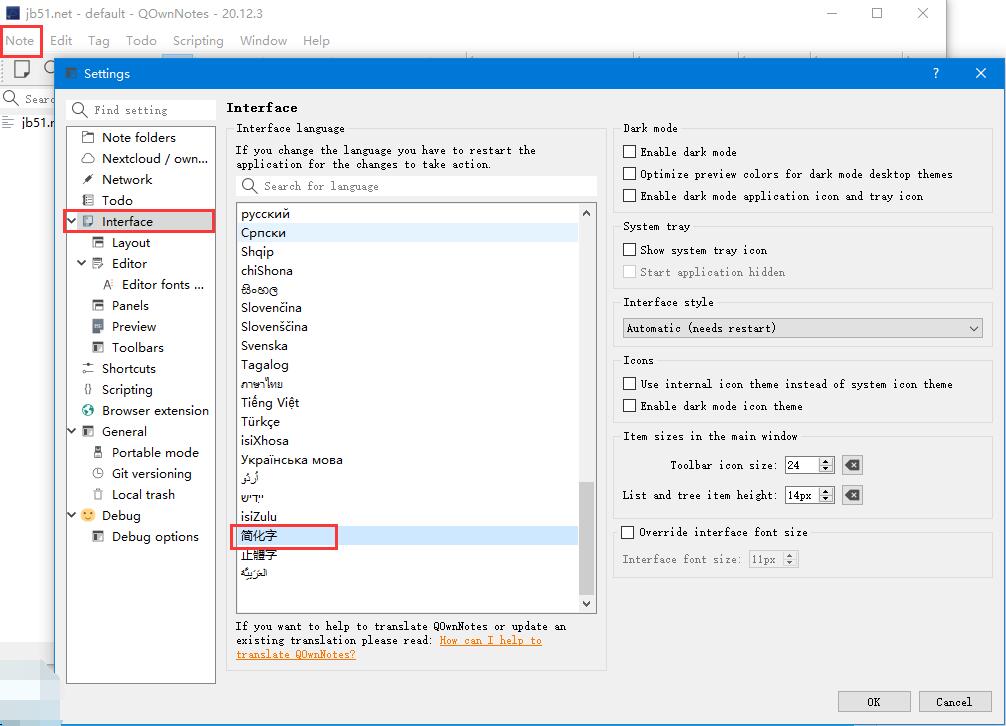Collapse the Interface tree node

pyautogui.click(x=72, y=221)
